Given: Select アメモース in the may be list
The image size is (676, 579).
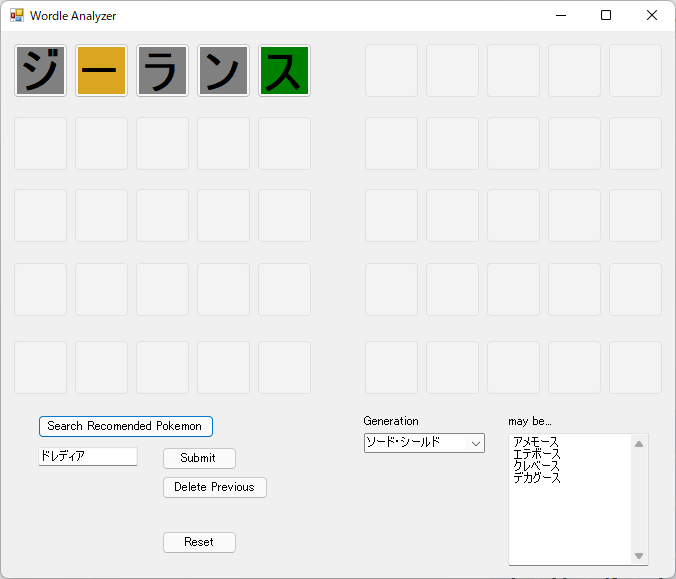Looking at the screenshot, I should tap(535, 441).
